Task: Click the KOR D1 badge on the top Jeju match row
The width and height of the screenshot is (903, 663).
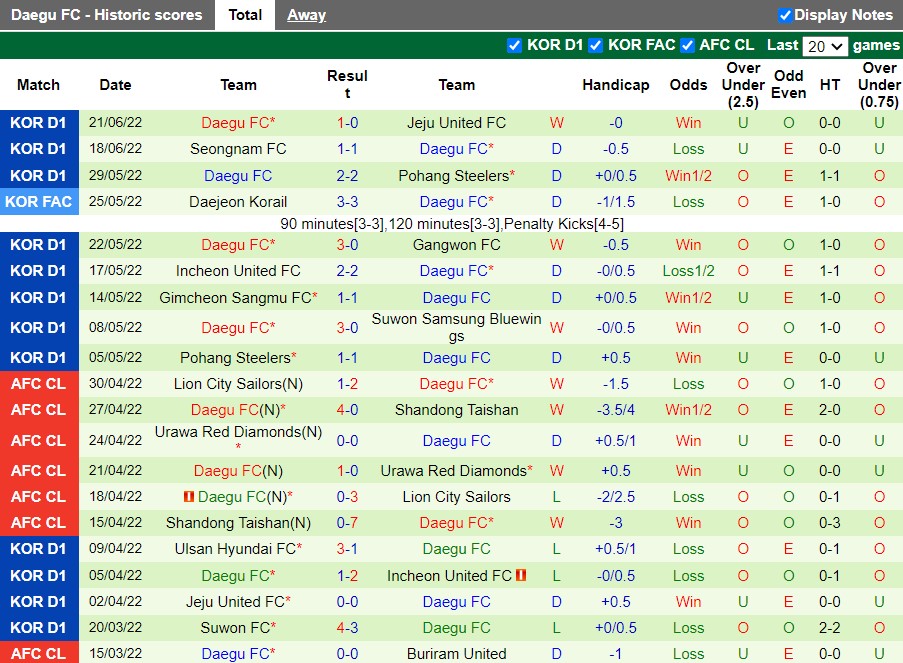Action: [39, 122]
